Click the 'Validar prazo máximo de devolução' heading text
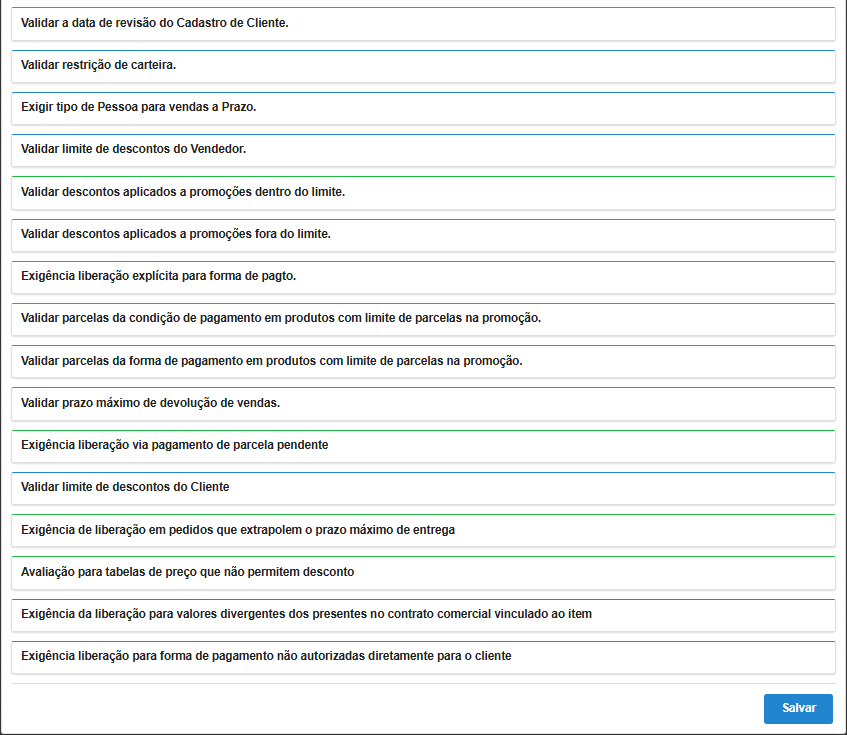The width and height of the screenshot is (847, 735). click(x=150, y=403)
